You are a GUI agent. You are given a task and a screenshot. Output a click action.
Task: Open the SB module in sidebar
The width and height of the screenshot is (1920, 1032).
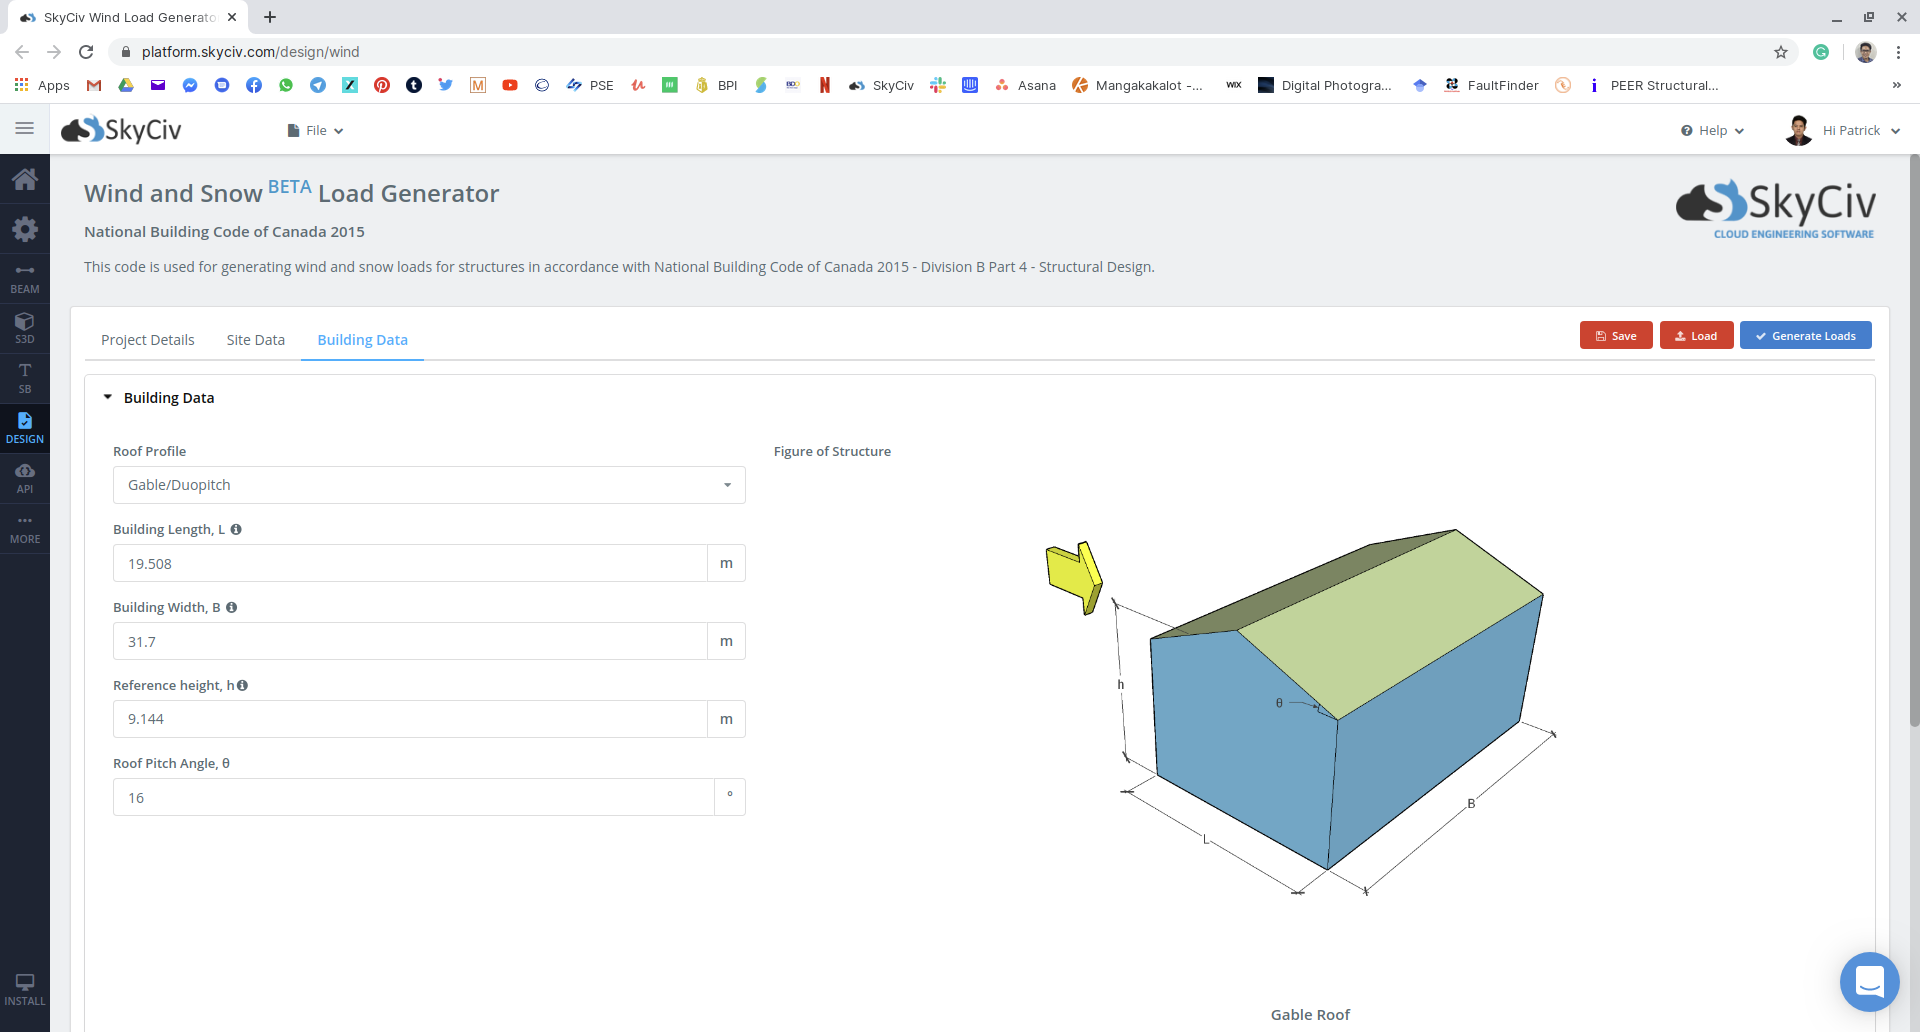pyautogui.click(x=25, y=378)
